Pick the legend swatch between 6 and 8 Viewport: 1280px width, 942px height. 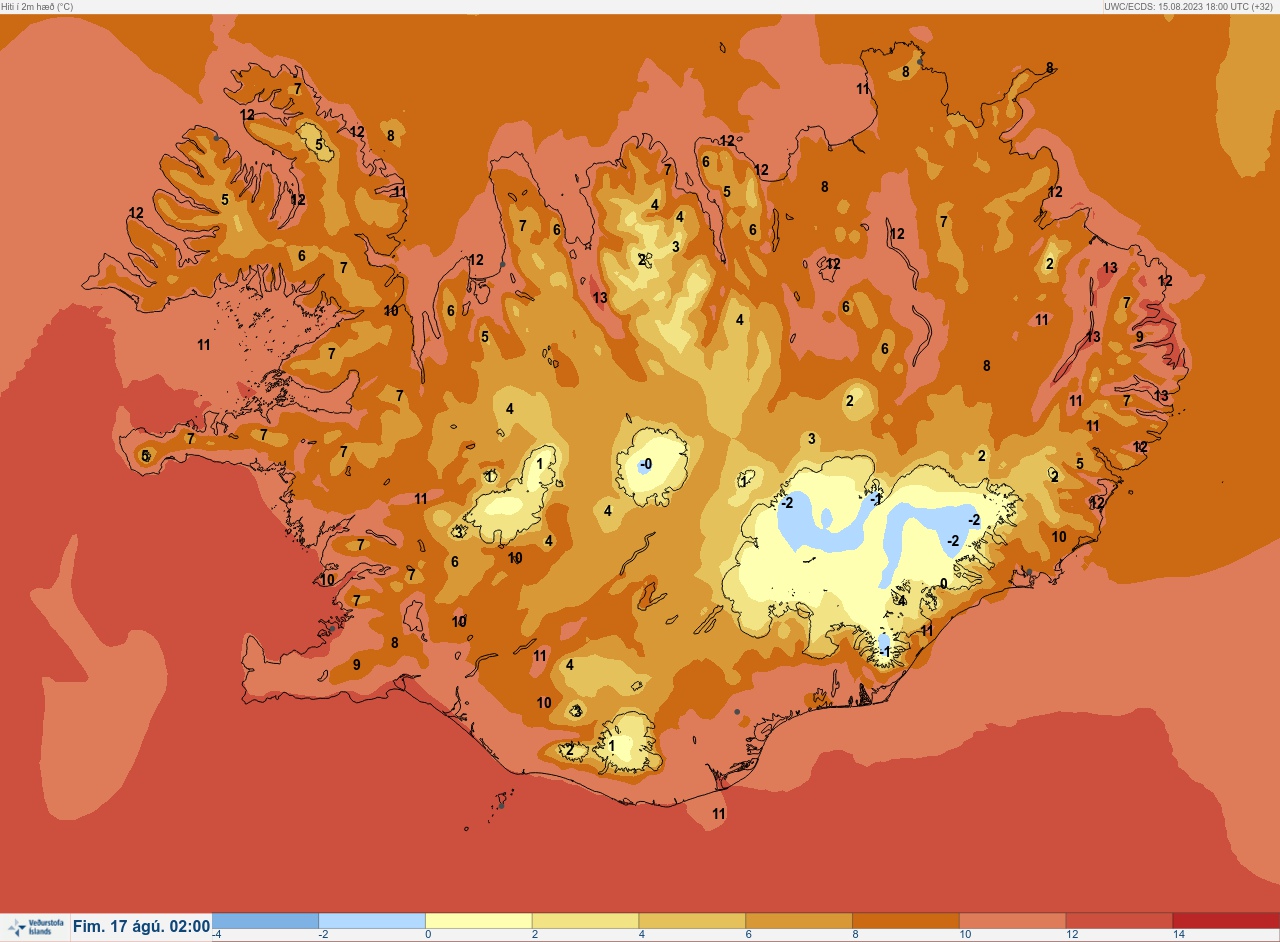click(x=799, y=921)
